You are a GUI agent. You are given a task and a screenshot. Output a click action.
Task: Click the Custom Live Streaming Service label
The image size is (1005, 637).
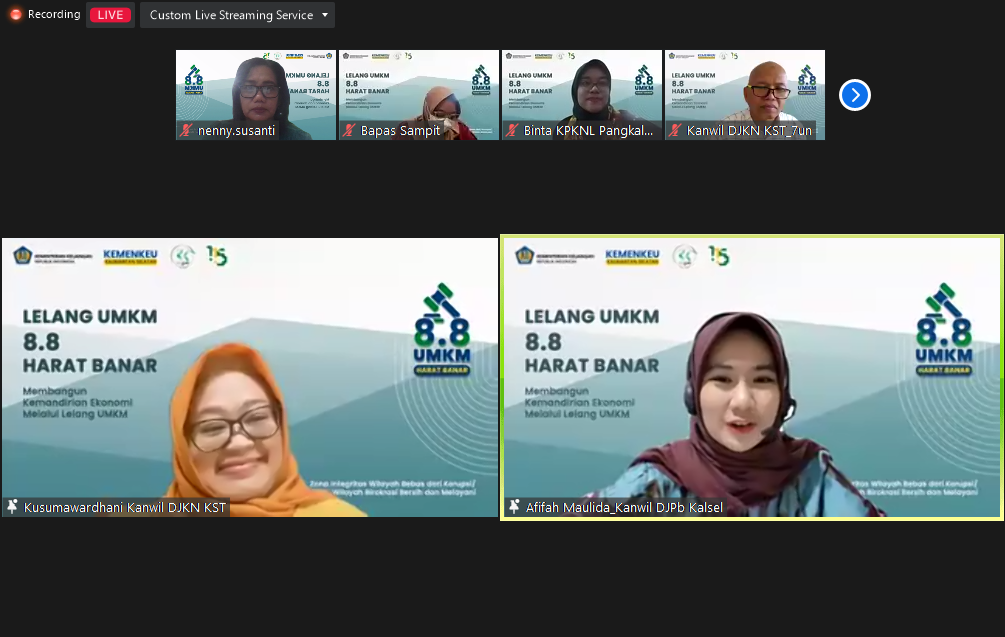tap(230, 15)
